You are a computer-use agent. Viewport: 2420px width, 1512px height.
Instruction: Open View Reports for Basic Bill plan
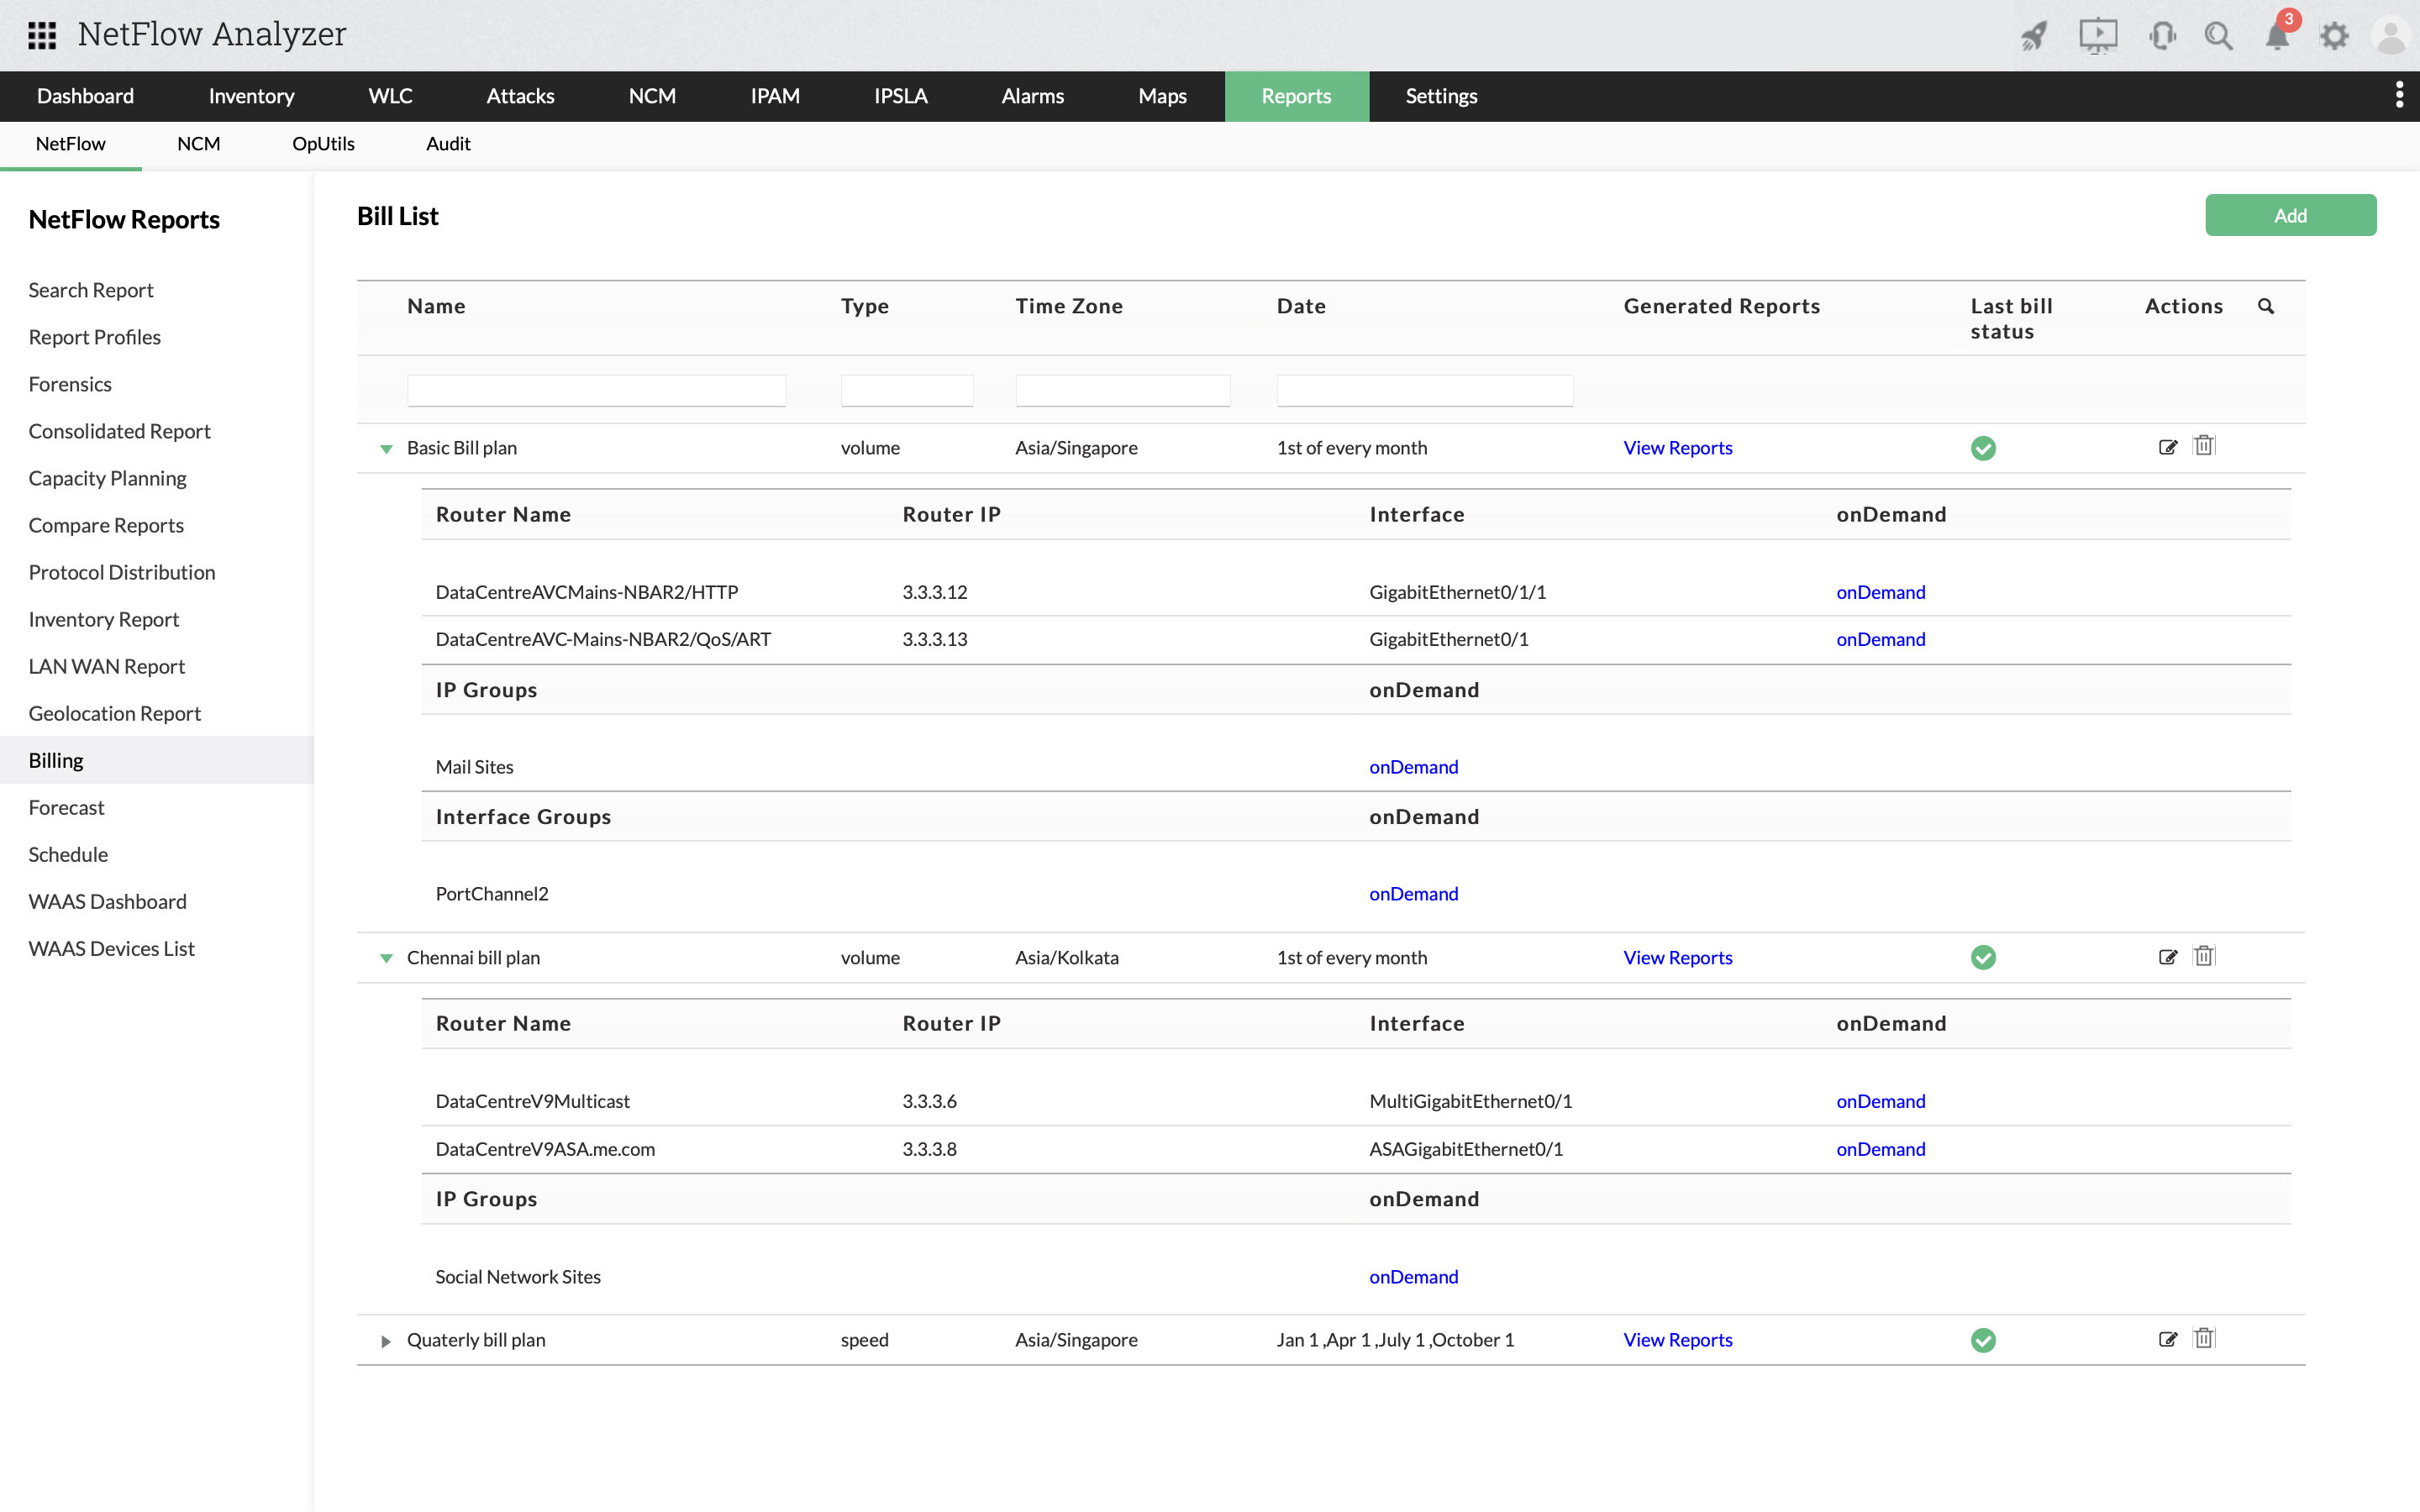pos(1677,447)
